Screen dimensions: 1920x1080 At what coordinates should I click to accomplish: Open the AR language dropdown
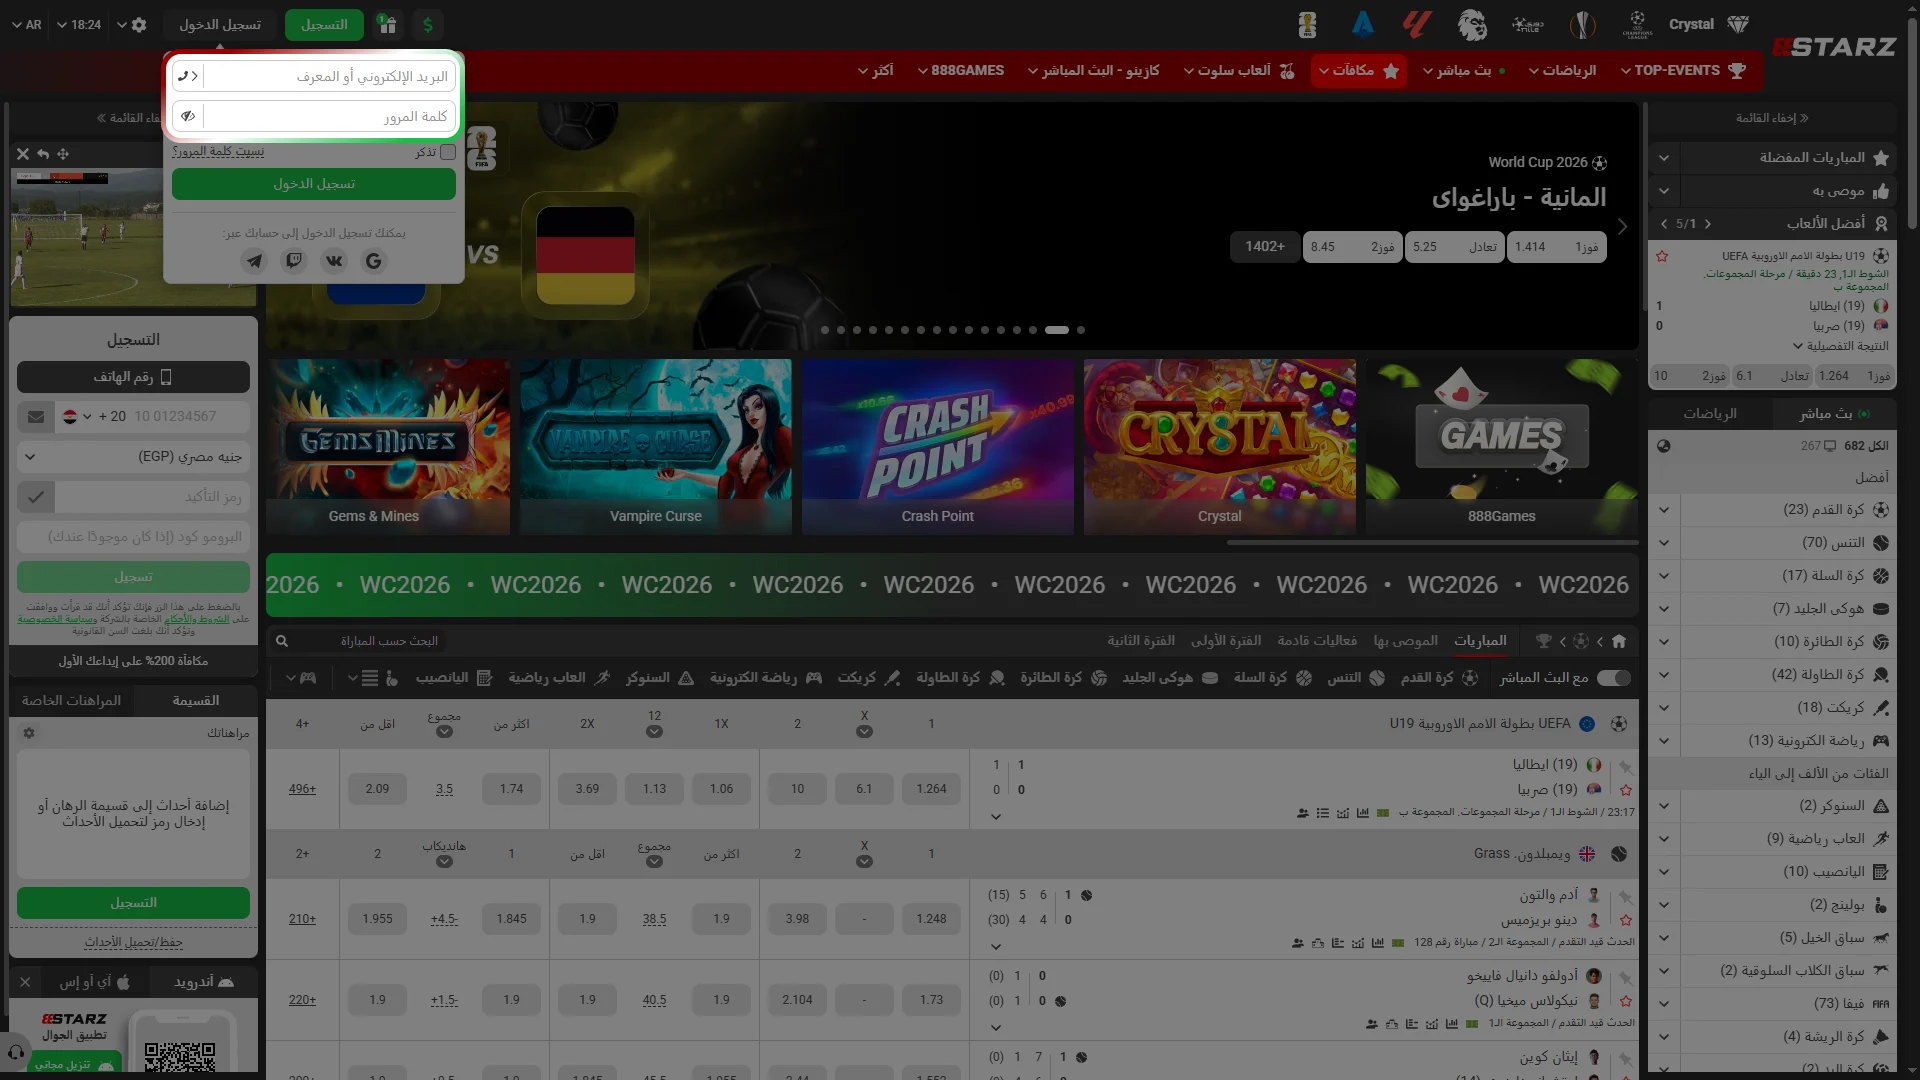27,25
